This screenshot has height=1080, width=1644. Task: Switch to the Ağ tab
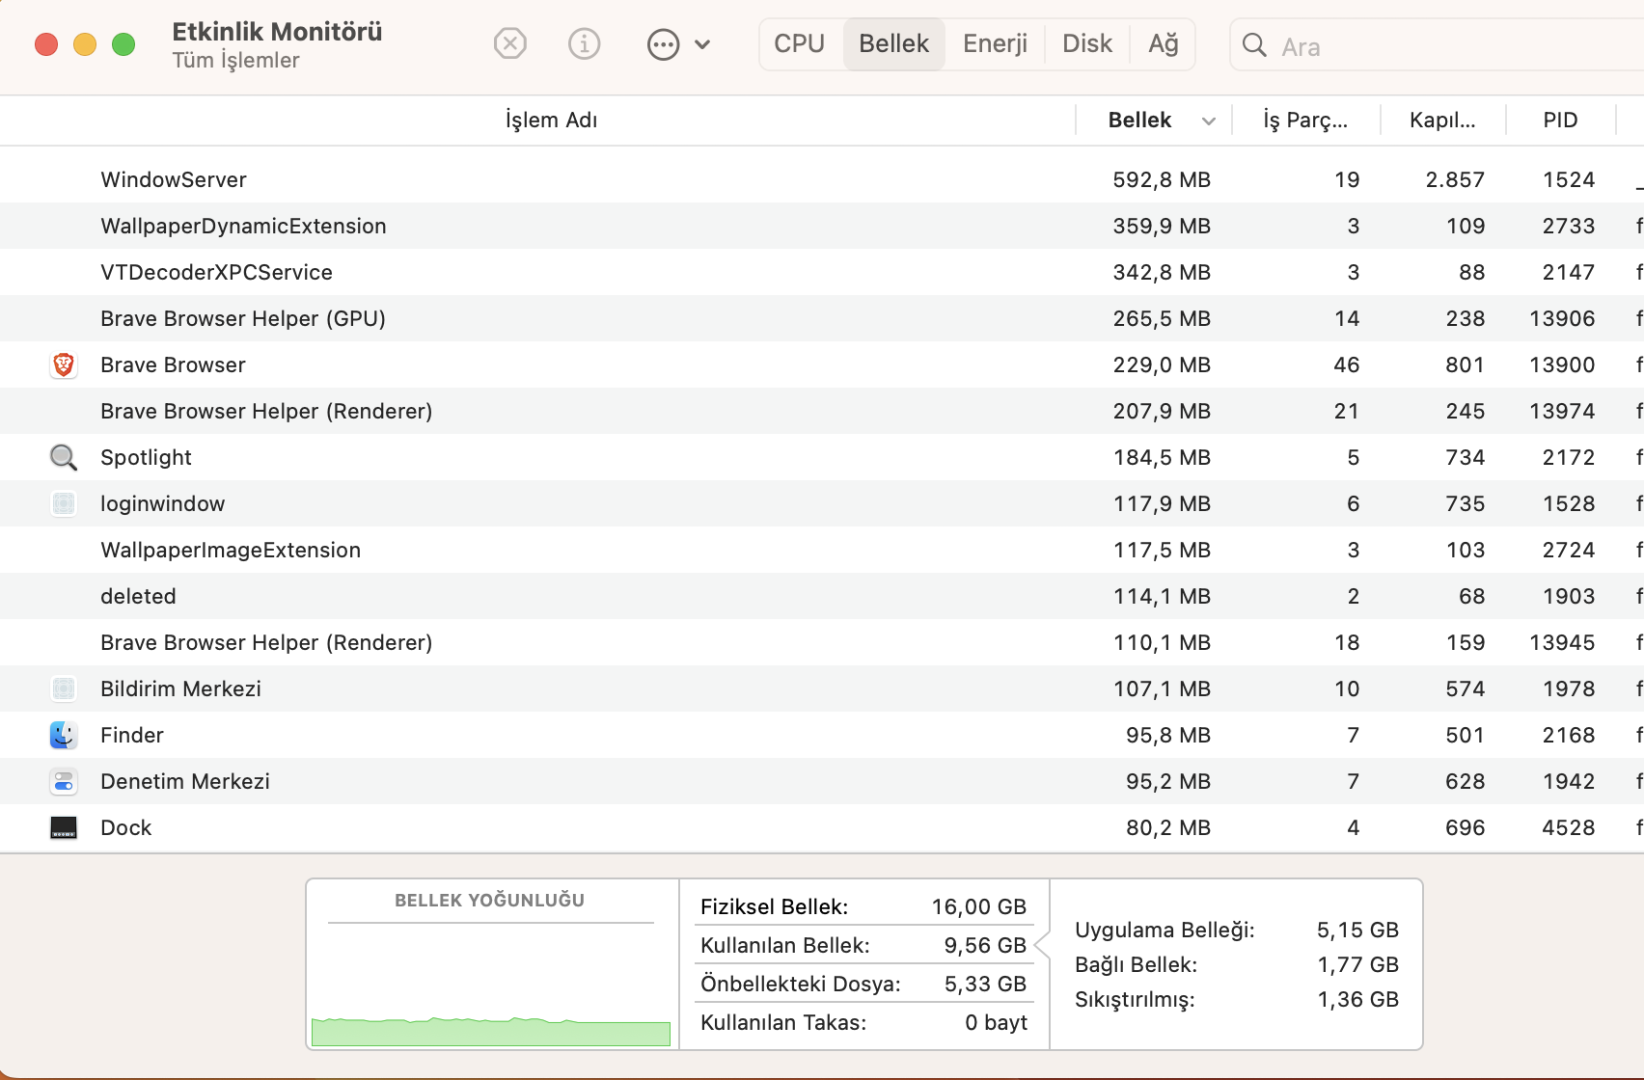click(x=1163, y=44)
